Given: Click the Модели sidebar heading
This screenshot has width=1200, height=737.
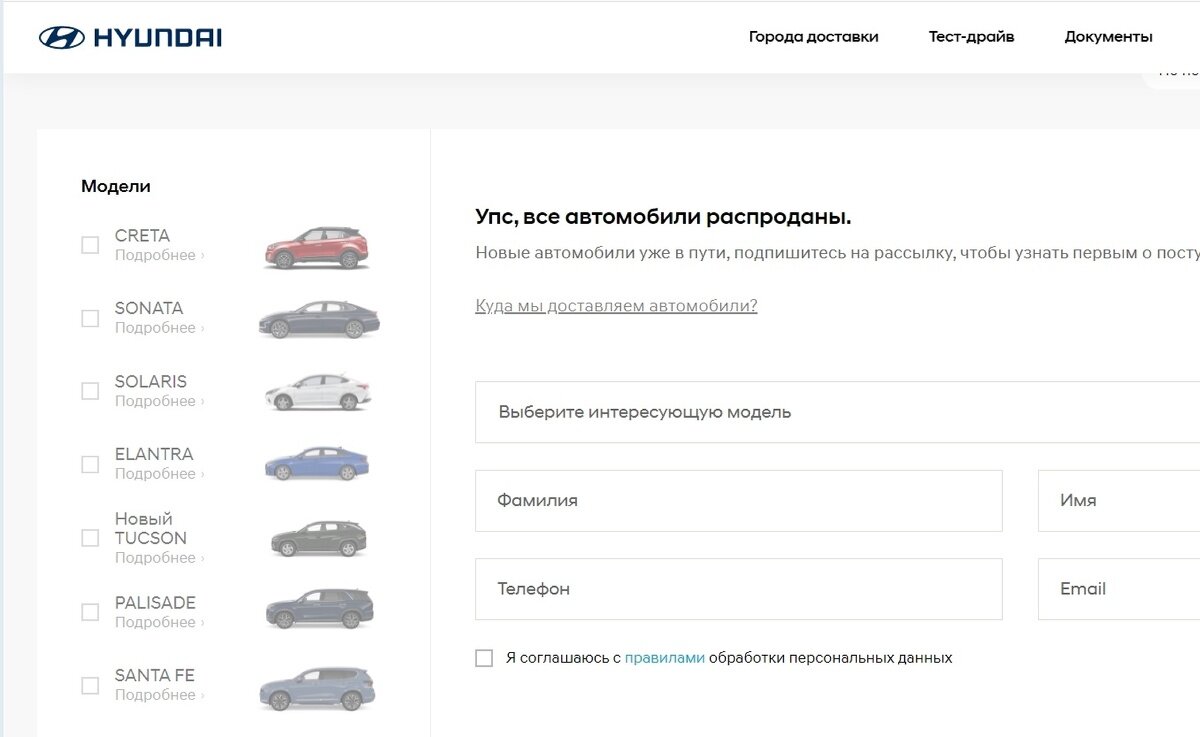Looking at the screenshot, I should click(116, 186).
